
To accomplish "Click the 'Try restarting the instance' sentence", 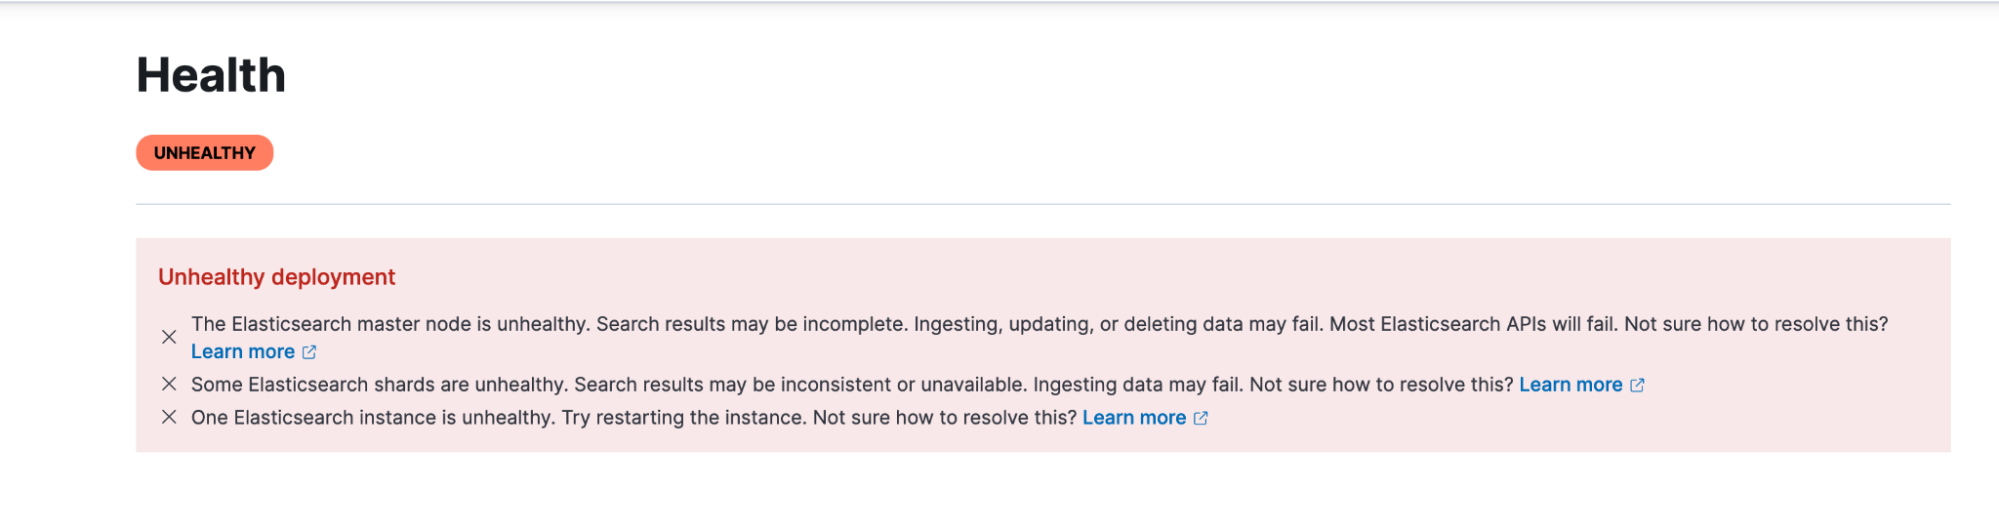I will (684, 418).
